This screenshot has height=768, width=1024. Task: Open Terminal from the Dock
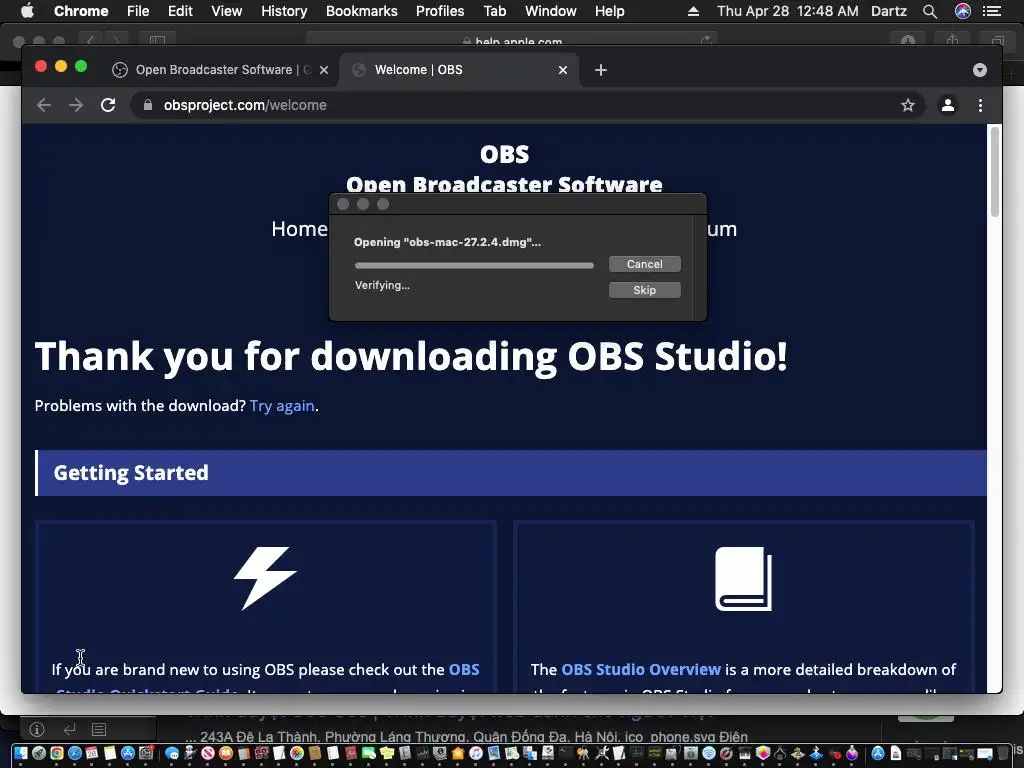point(566,753)
